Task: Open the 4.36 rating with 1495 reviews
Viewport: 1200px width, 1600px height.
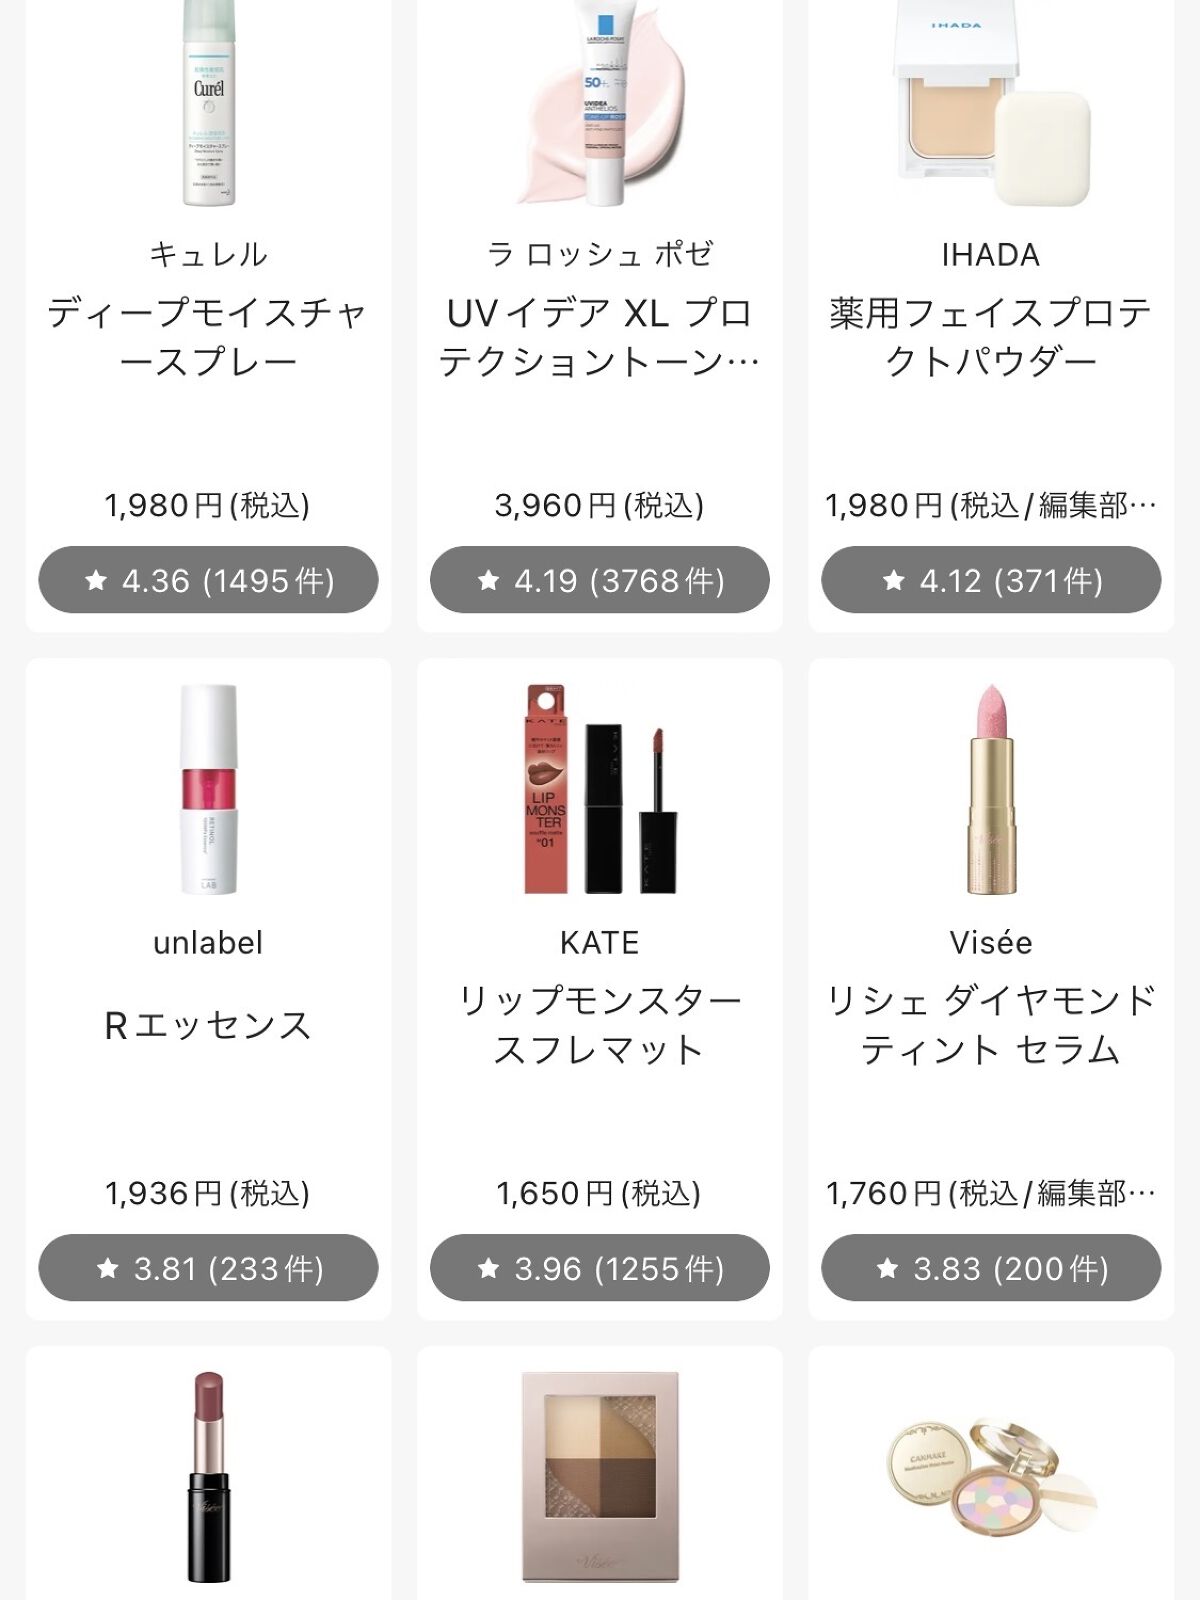Action: tap(208, 580)
